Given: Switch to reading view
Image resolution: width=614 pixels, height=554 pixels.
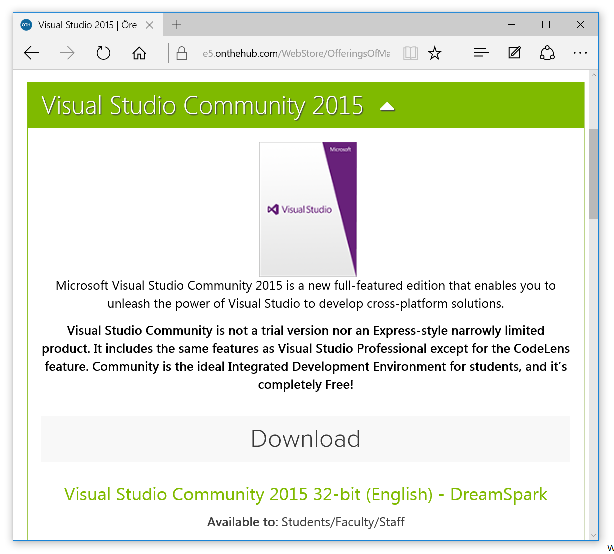Looking at the screenshot, I should pyautogui.click(x=410, y=53).
